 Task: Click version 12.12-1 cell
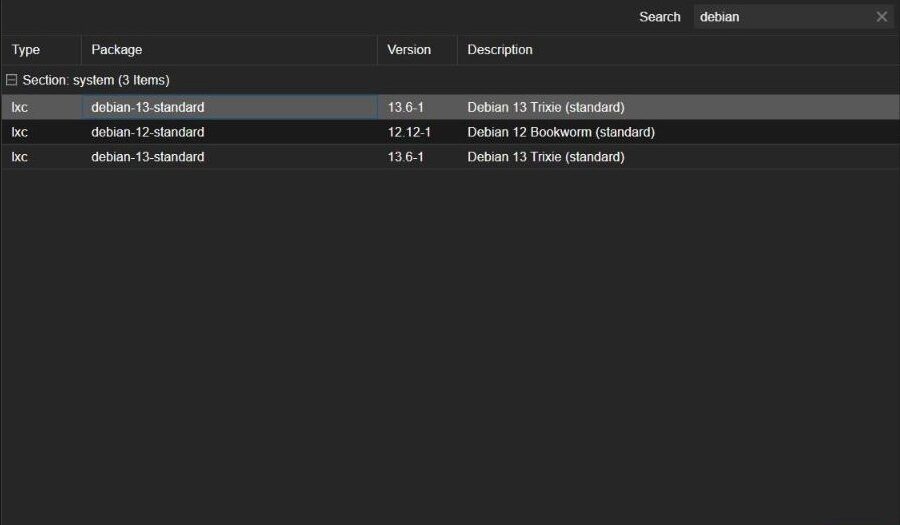pos(417,132)
